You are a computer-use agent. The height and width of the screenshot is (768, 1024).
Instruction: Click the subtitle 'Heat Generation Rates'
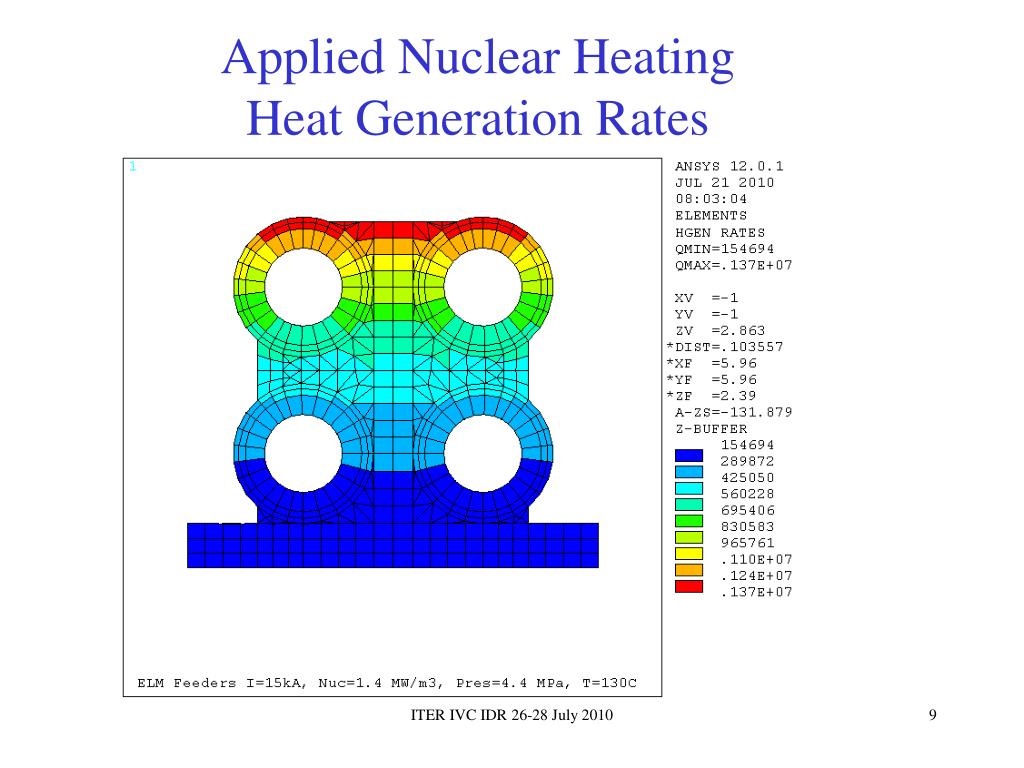coord(477,118)
